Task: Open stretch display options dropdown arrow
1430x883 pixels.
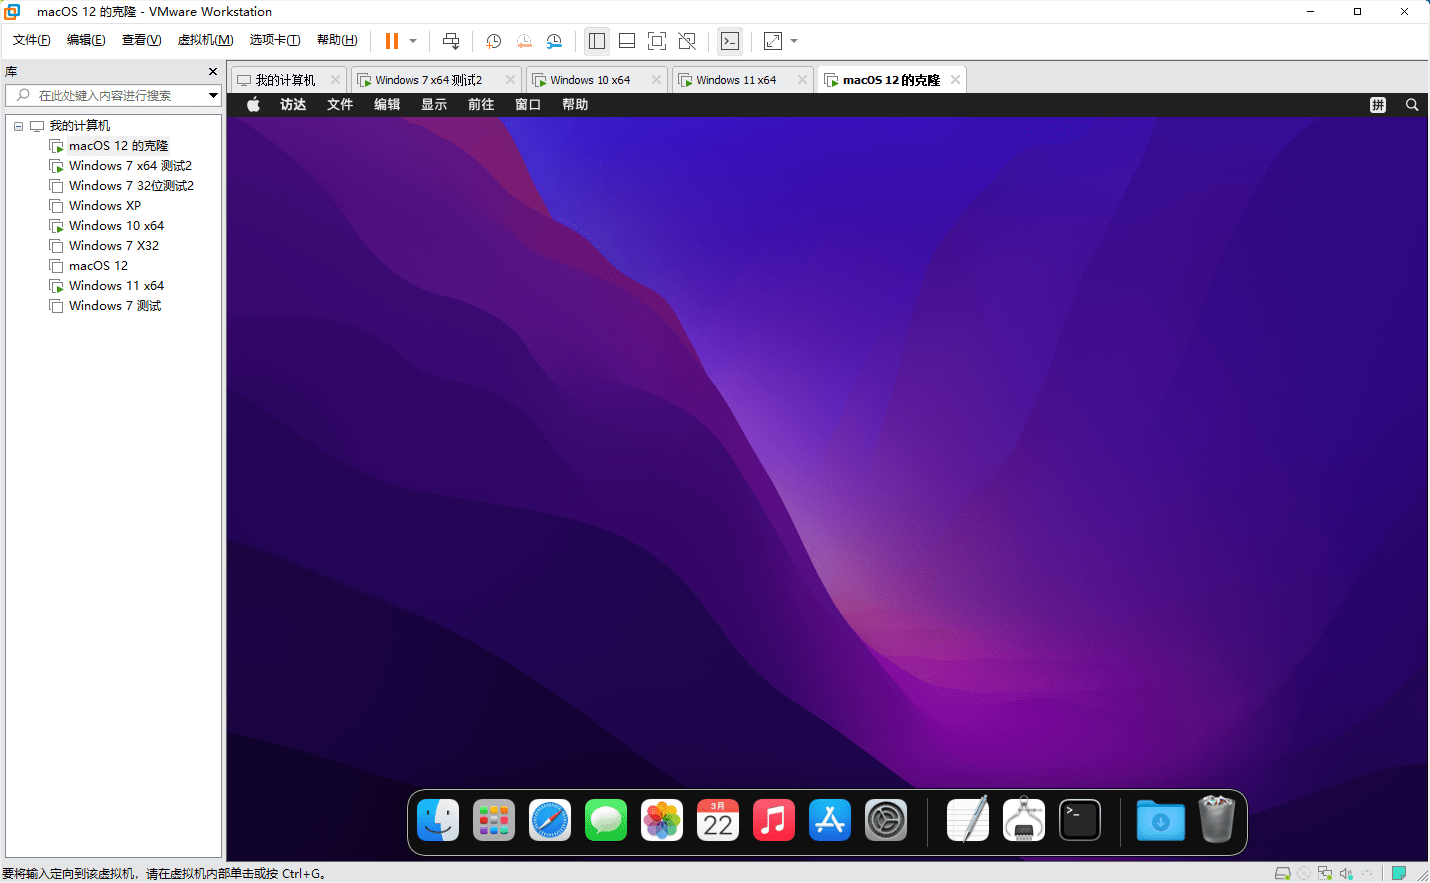Action: pos(794,41)
